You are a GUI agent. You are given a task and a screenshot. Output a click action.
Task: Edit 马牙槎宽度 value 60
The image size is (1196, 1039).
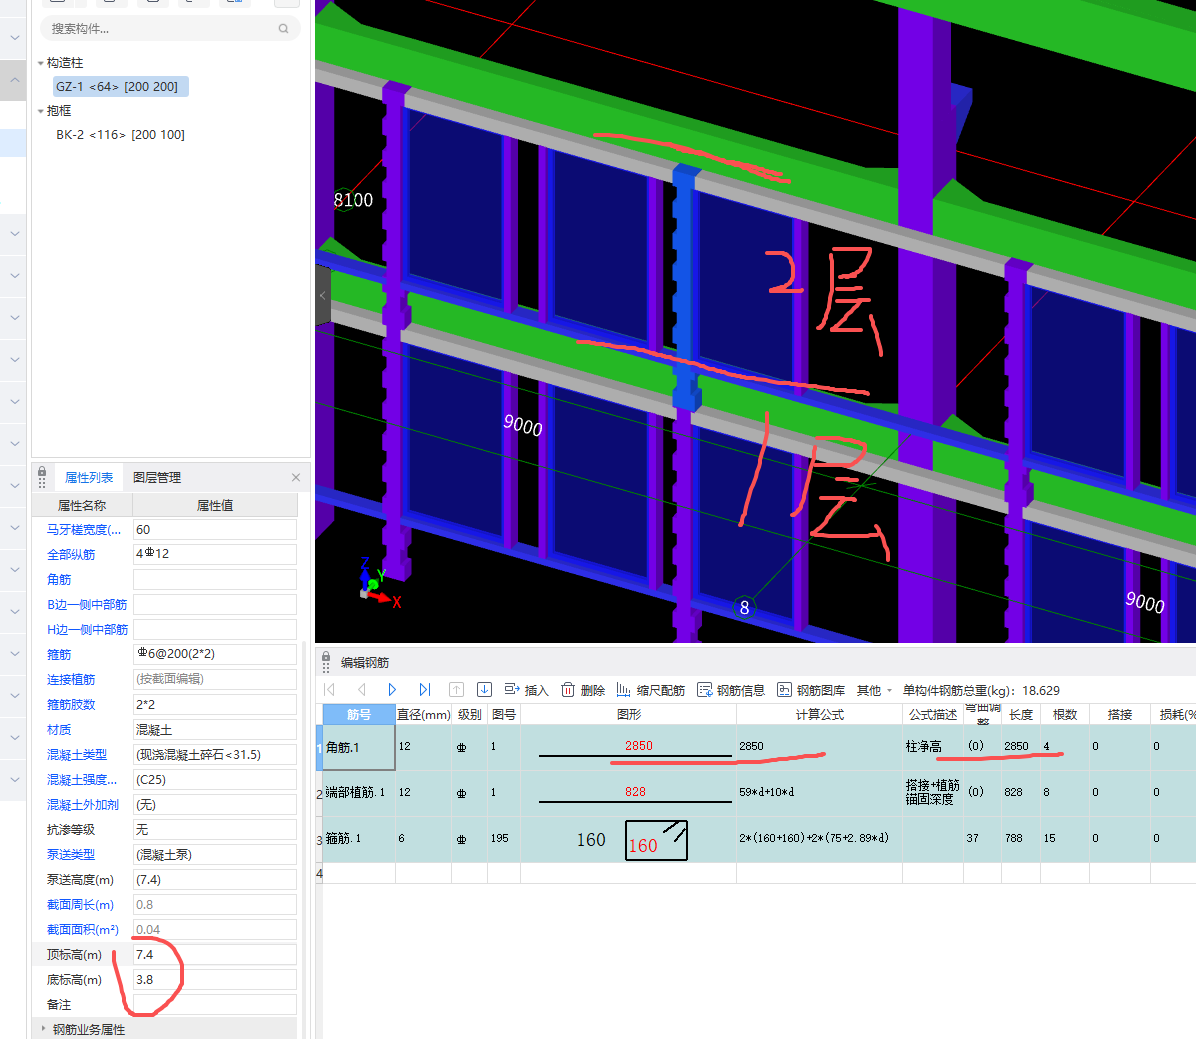tap(214, 529)
